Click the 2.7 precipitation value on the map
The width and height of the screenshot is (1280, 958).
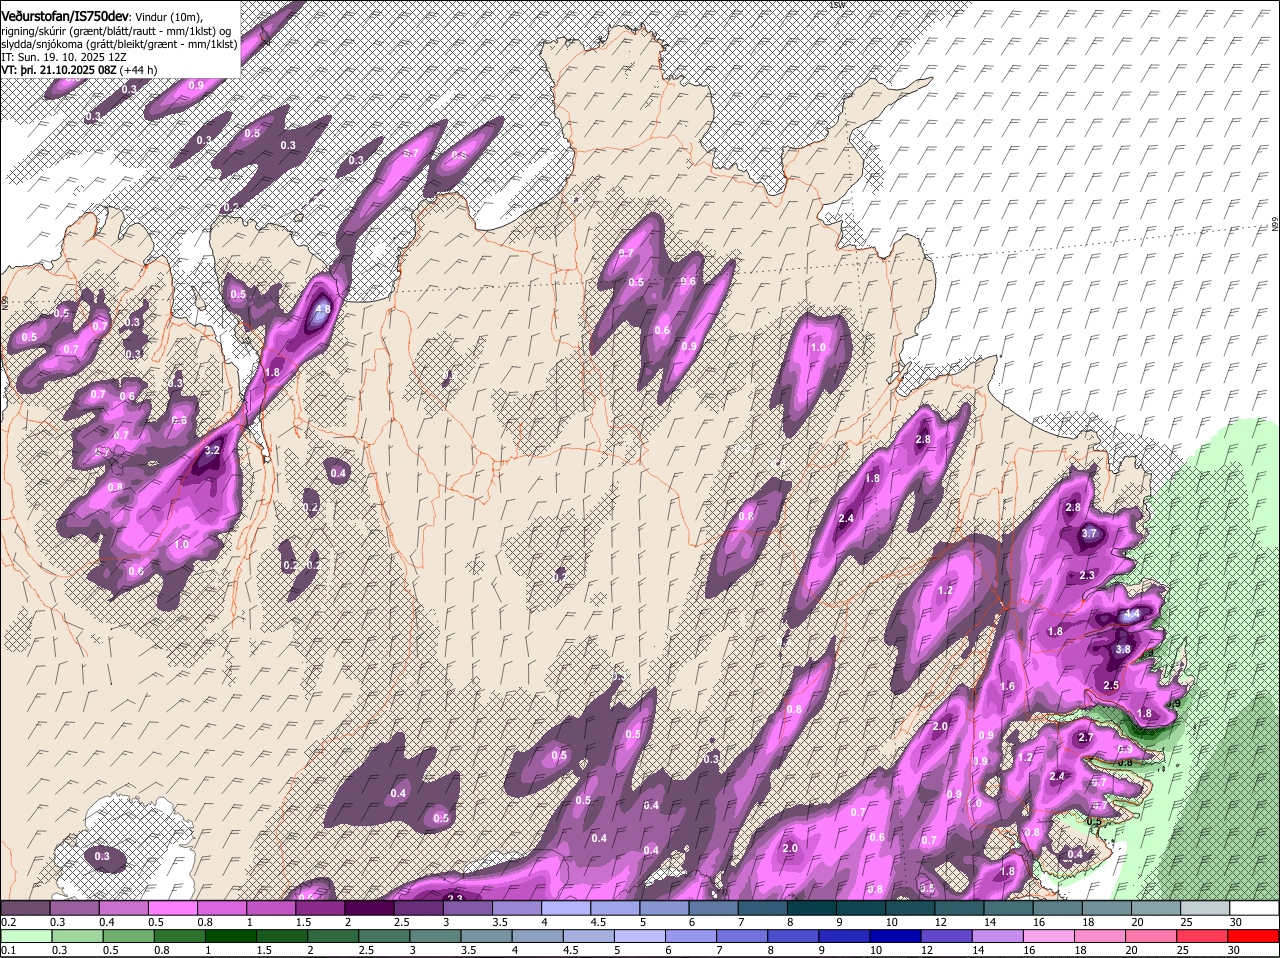pos(1087,737)
